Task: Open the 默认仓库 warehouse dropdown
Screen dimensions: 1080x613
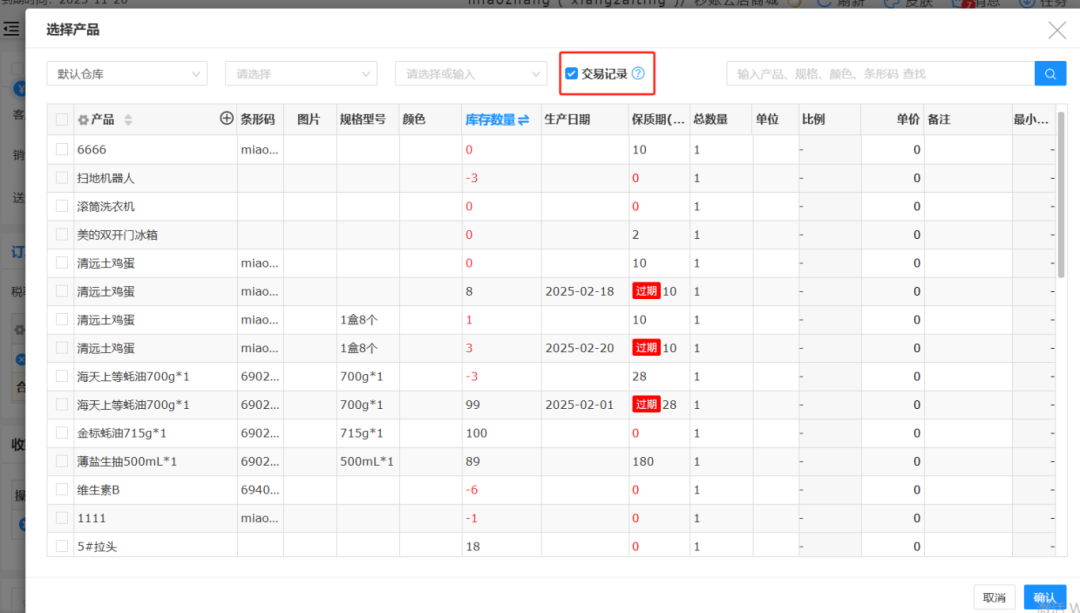Action: [127, 74]
